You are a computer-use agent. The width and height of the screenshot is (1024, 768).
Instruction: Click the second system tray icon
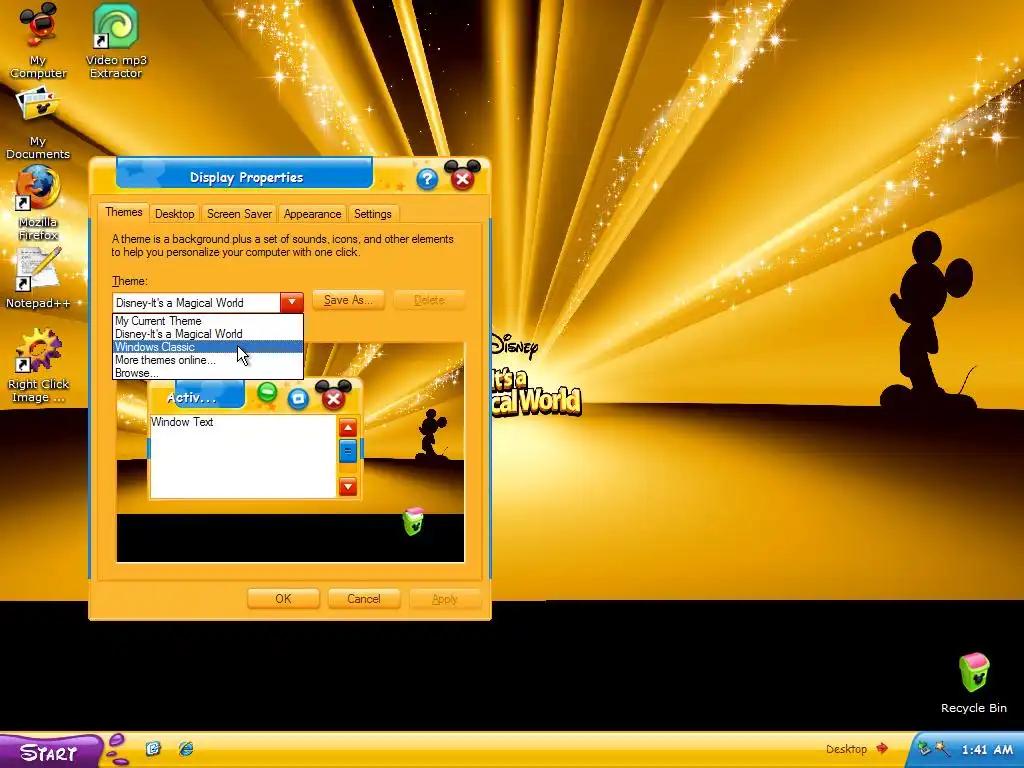pyautogui.click(x=941, y=749)
